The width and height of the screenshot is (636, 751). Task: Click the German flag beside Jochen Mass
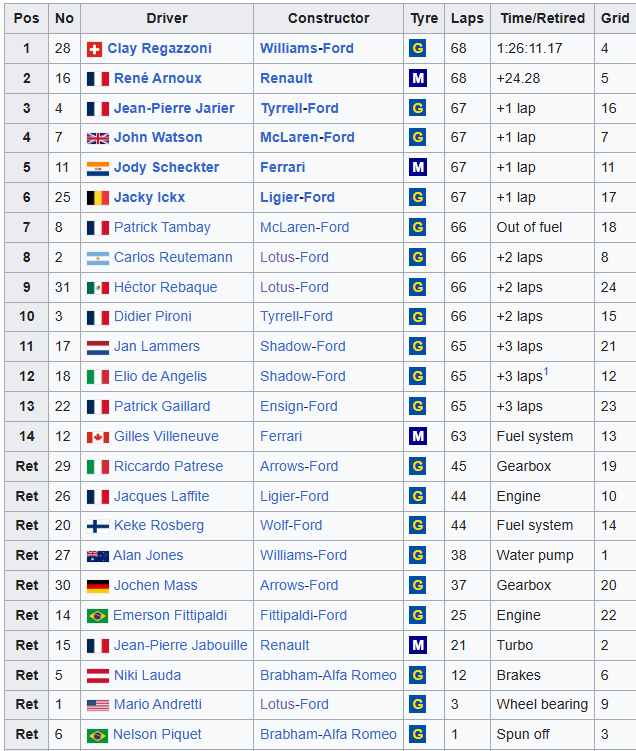(98, 586)
